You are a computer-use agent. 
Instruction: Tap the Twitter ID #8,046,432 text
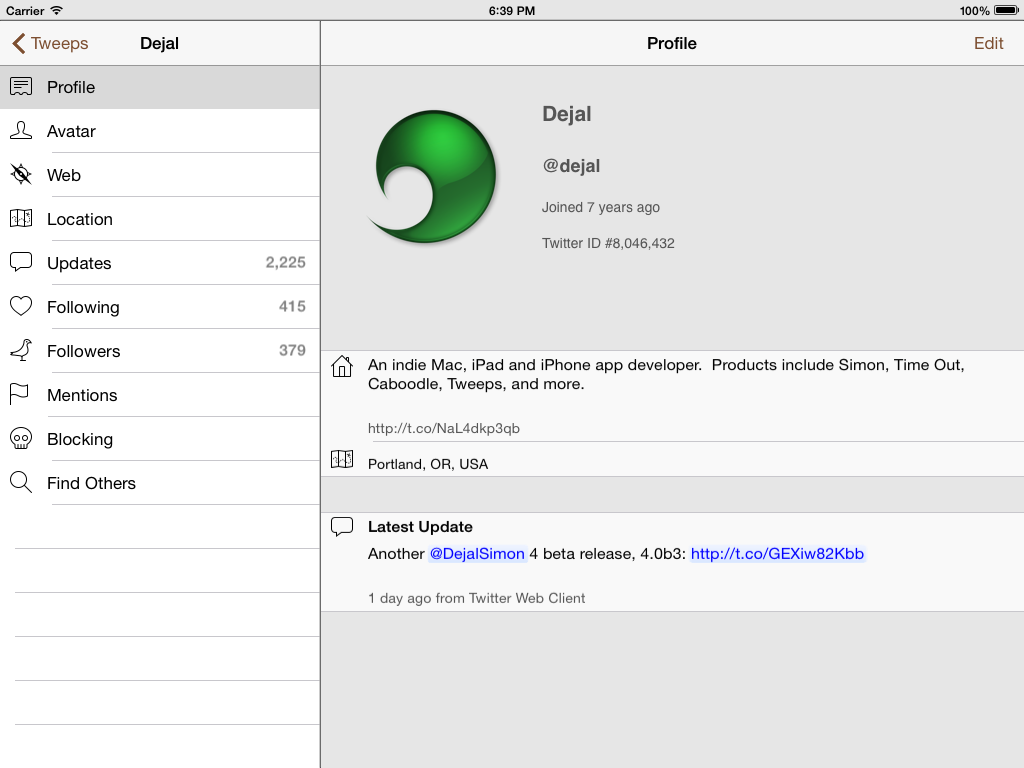(608, 243)
